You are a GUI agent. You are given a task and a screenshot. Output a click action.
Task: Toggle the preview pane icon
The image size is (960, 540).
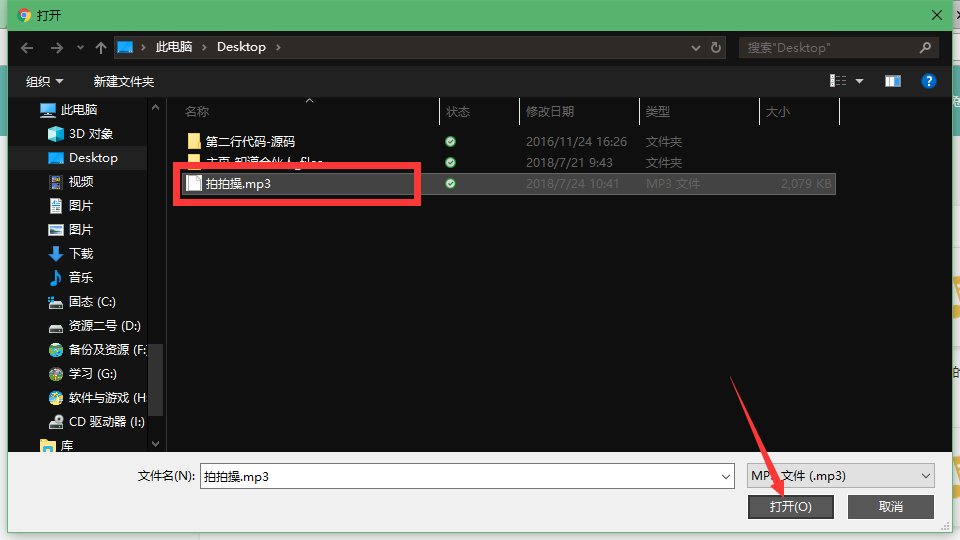pyautogui.click(x=893, y=81)
